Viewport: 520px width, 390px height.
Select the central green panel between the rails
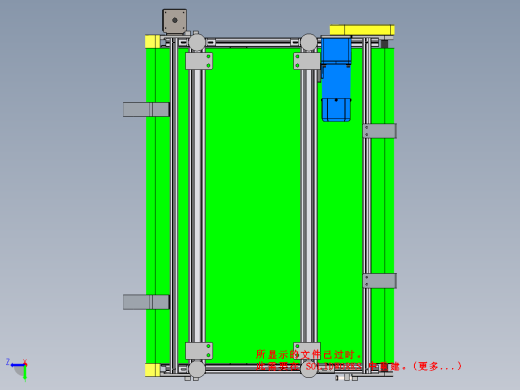pos(253,205)
